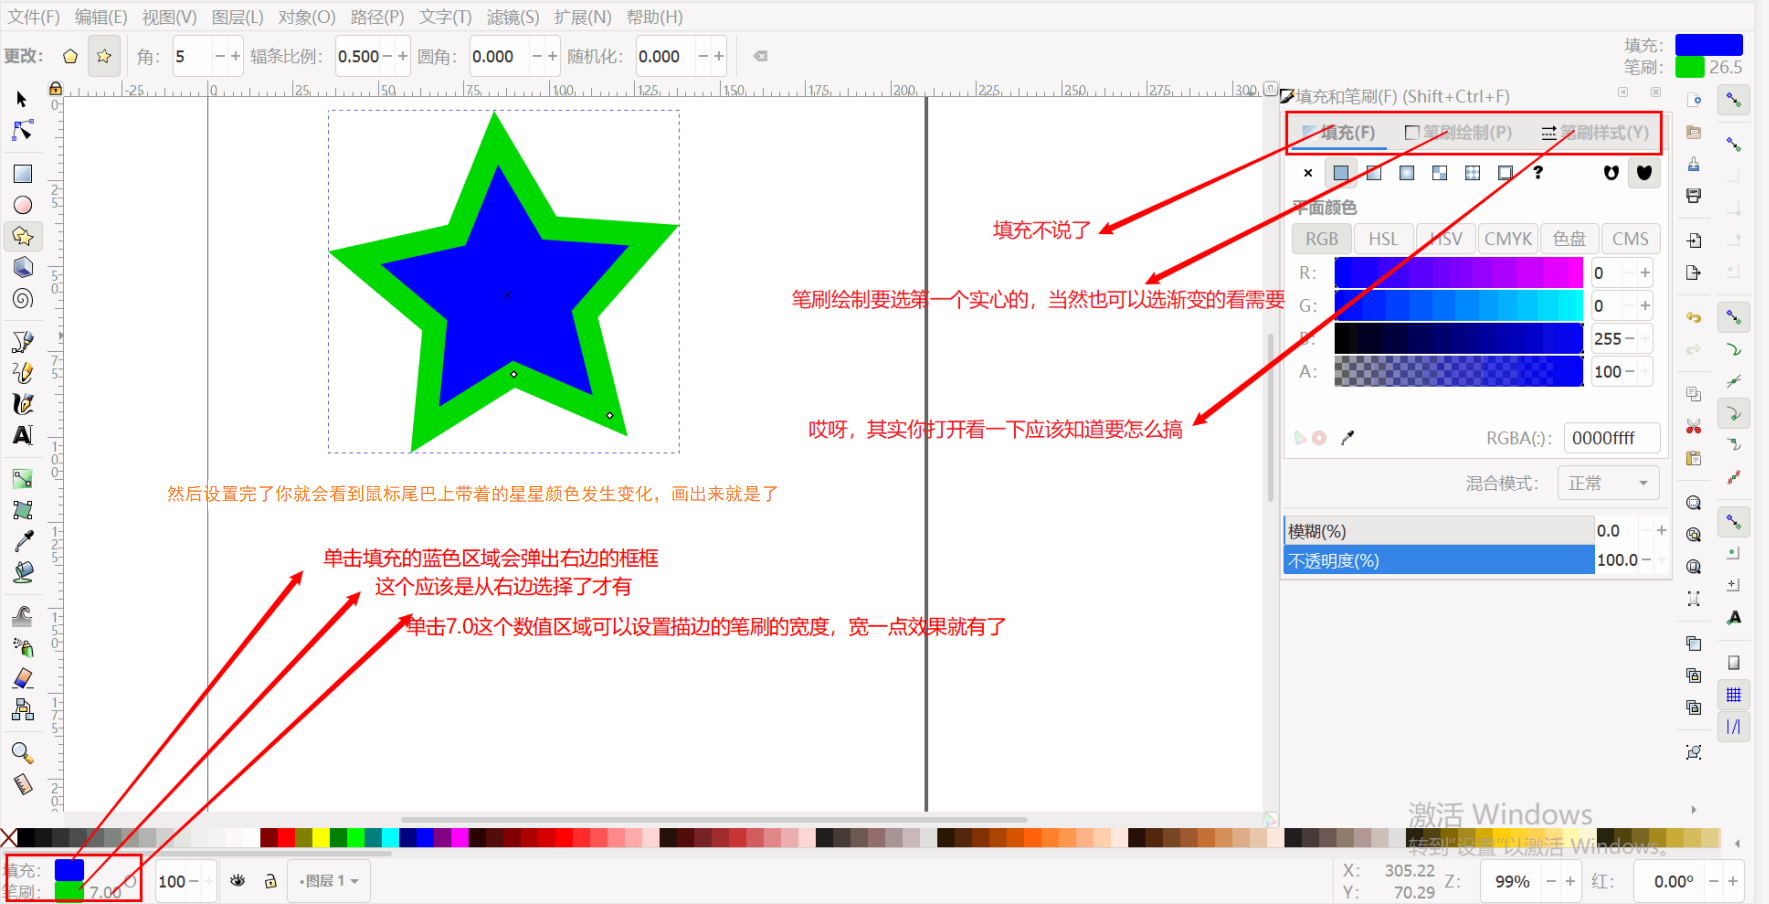Image resolution: width=1769 pixels, height=904 pixels.
Task: Select green from the bottom color palette
Action: 356,840
